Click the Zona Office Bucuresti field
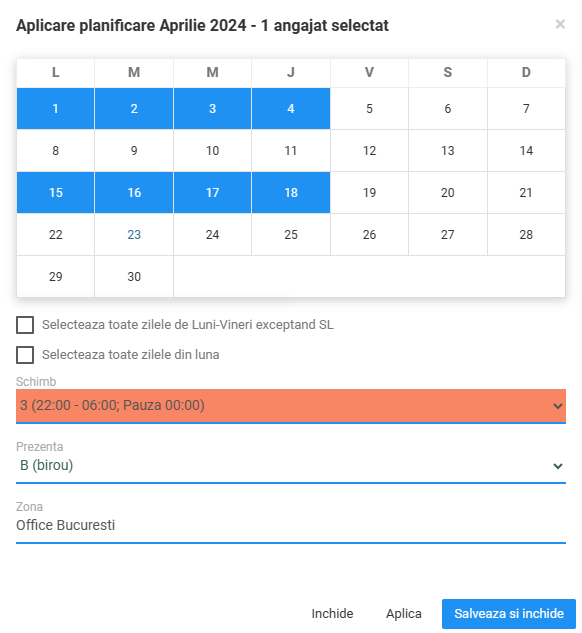This screenshot has height=633, width=582. 291,525
